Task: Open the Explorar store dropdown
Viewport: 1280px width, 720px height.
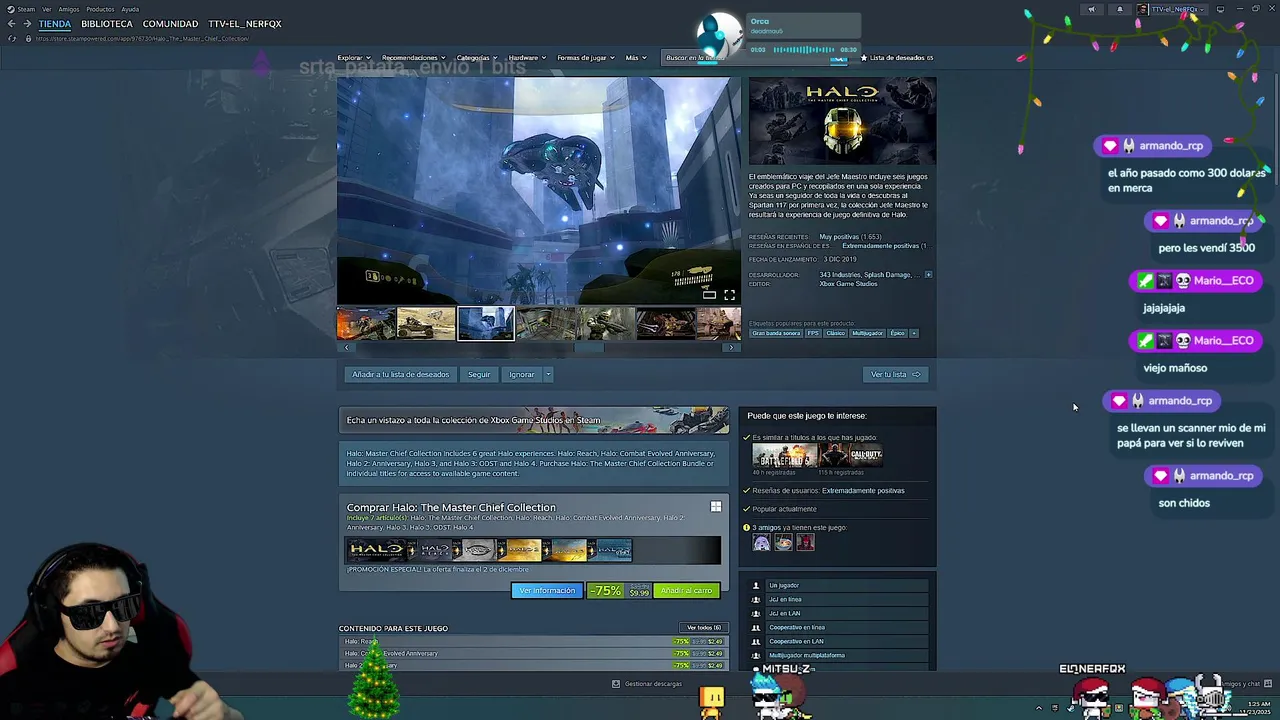Action: click(354, 58)
